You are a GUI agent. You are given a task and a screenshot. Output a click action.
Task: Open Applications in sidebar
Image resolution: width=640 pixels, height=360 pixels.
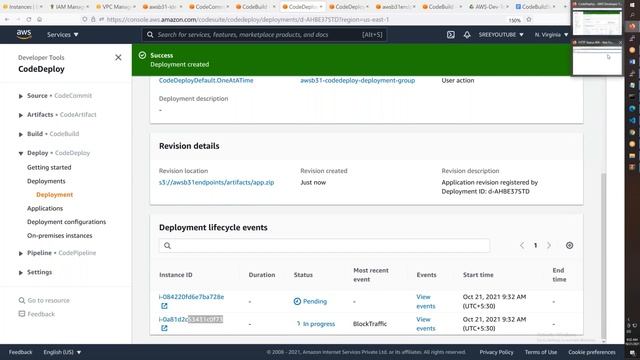coord(45,208)
